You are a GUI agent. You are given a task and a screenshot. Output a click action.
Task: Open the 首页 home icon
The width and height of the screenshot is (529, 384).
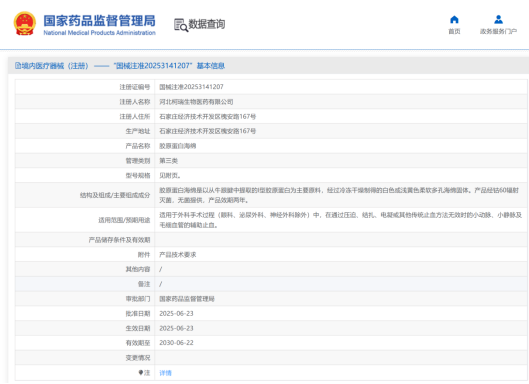454,20
